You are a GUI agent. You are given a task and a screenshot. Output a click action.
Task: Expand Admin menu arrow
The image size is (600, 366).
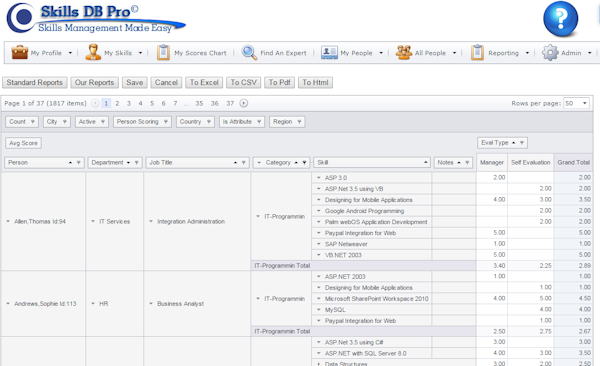(x=590, y=53)
